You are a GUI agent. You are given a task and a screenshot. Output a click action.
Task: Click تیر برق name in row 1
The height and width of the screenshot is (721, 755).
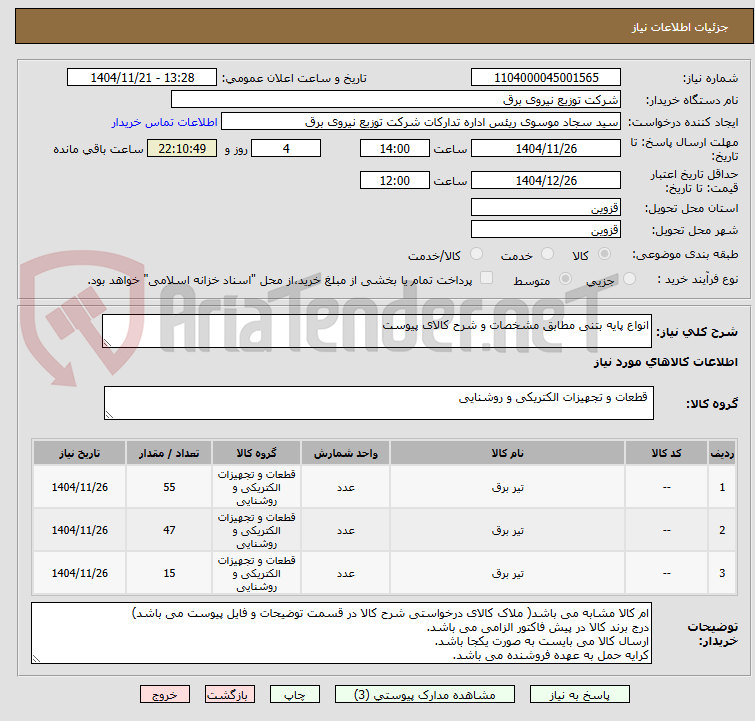(x=508, y=487)
